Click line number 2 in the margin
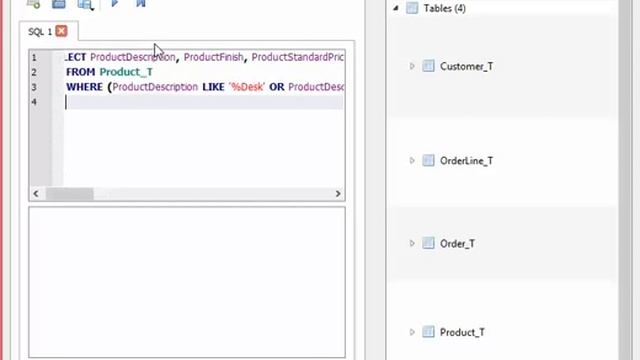The width and height of the screenshot is (640, 360). [x=34, y=72]
